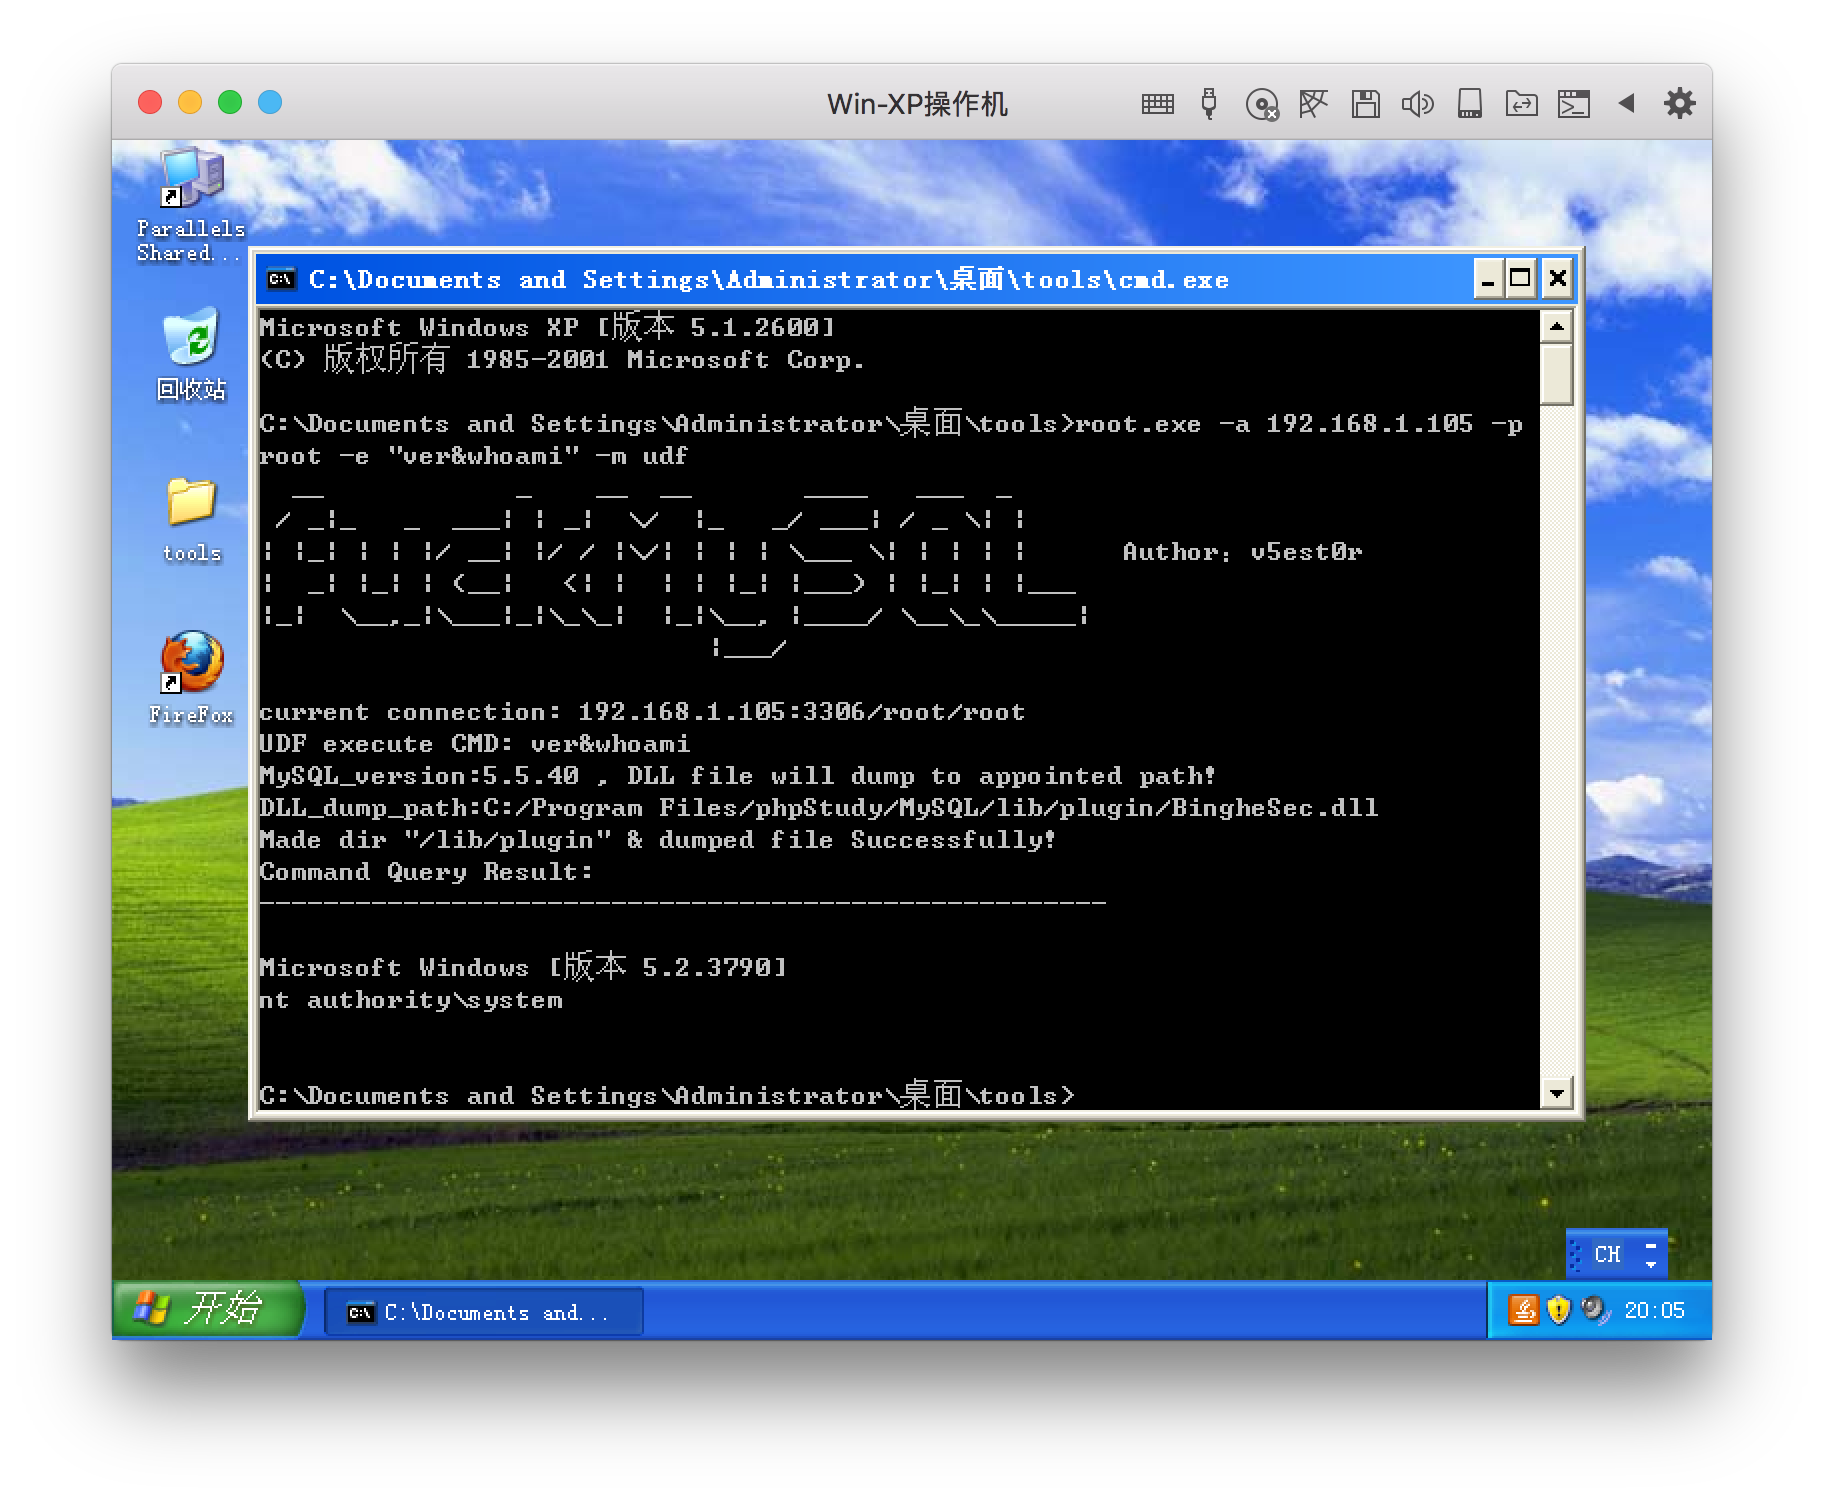The width and height of the screenshot is (1824, 1500).
Task: Click the 'nt authority\system' output line
Action: pyautogui.click(x=411, y=1000)
